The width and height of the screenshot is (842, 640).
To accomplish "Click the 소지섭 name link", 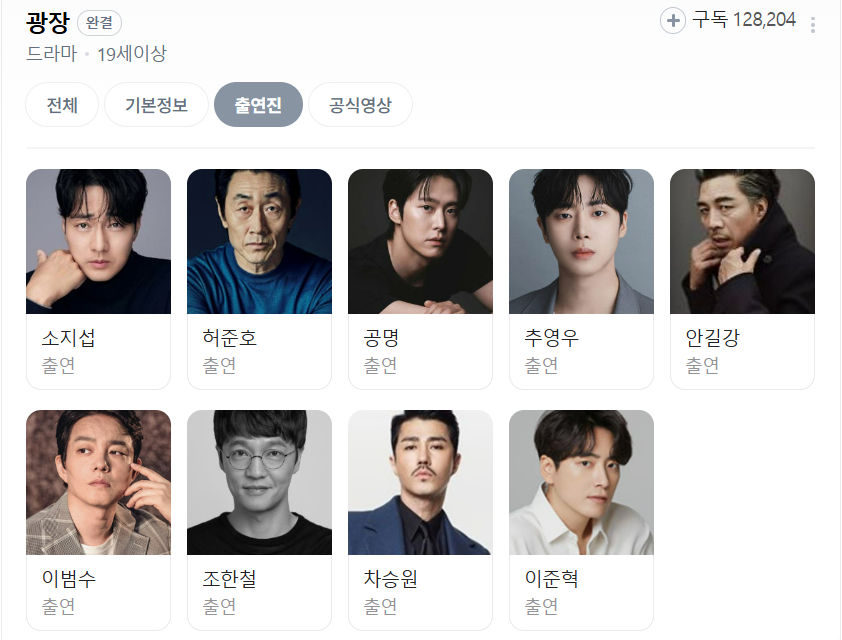I will click(x=69, y=338).
